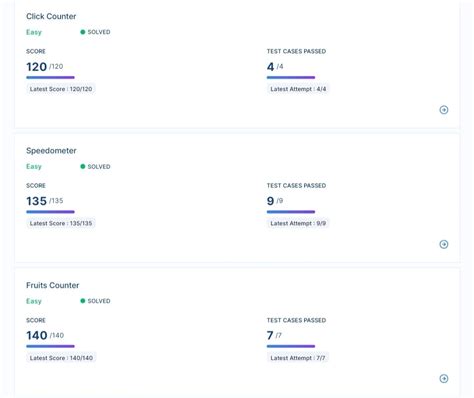Open the Speedometer challenge title

click(x=51, y=151)
